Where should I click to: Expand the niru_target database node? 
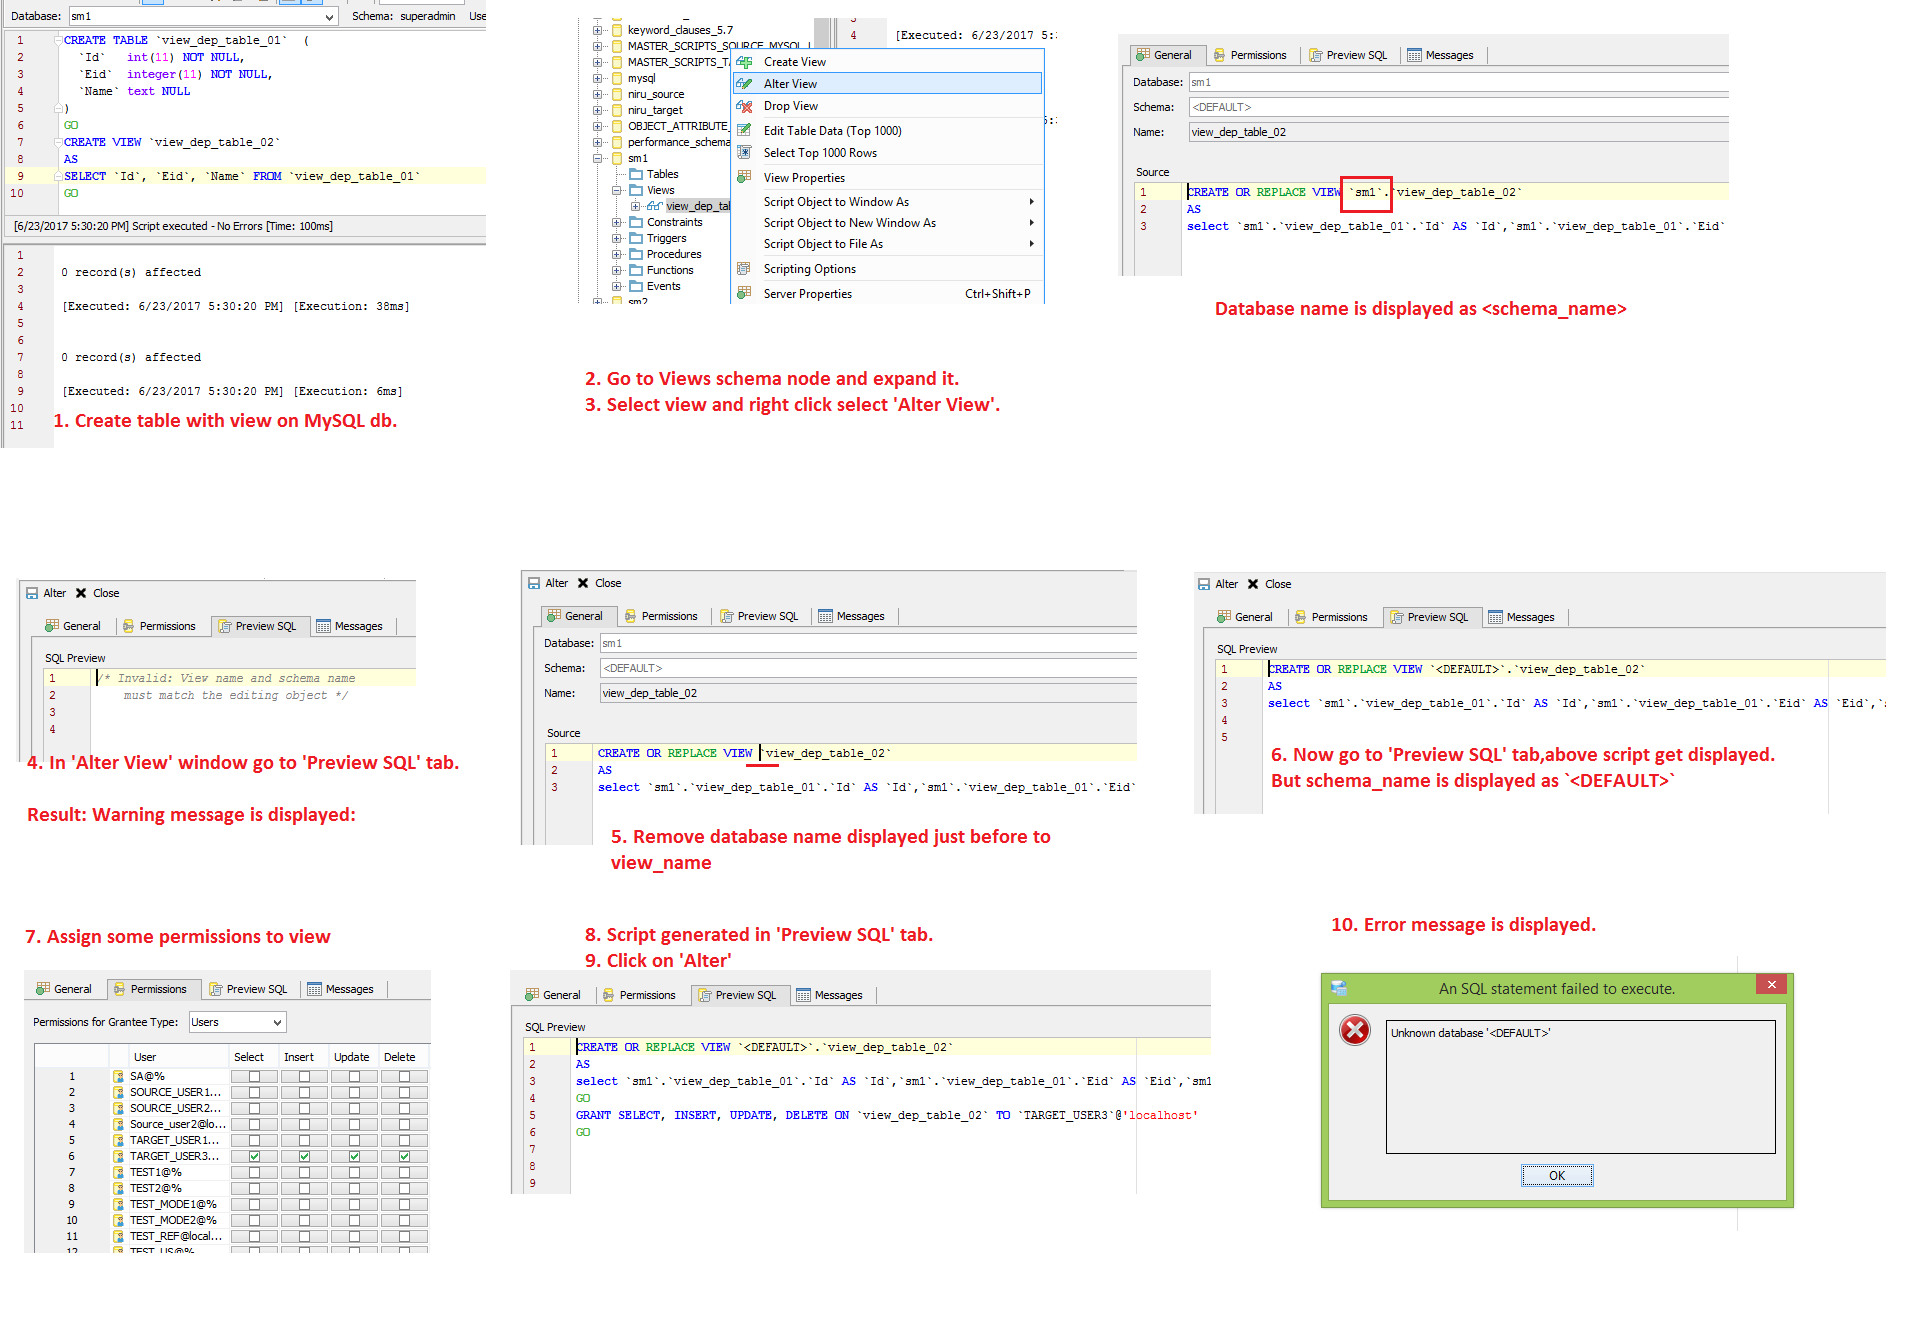597,110
